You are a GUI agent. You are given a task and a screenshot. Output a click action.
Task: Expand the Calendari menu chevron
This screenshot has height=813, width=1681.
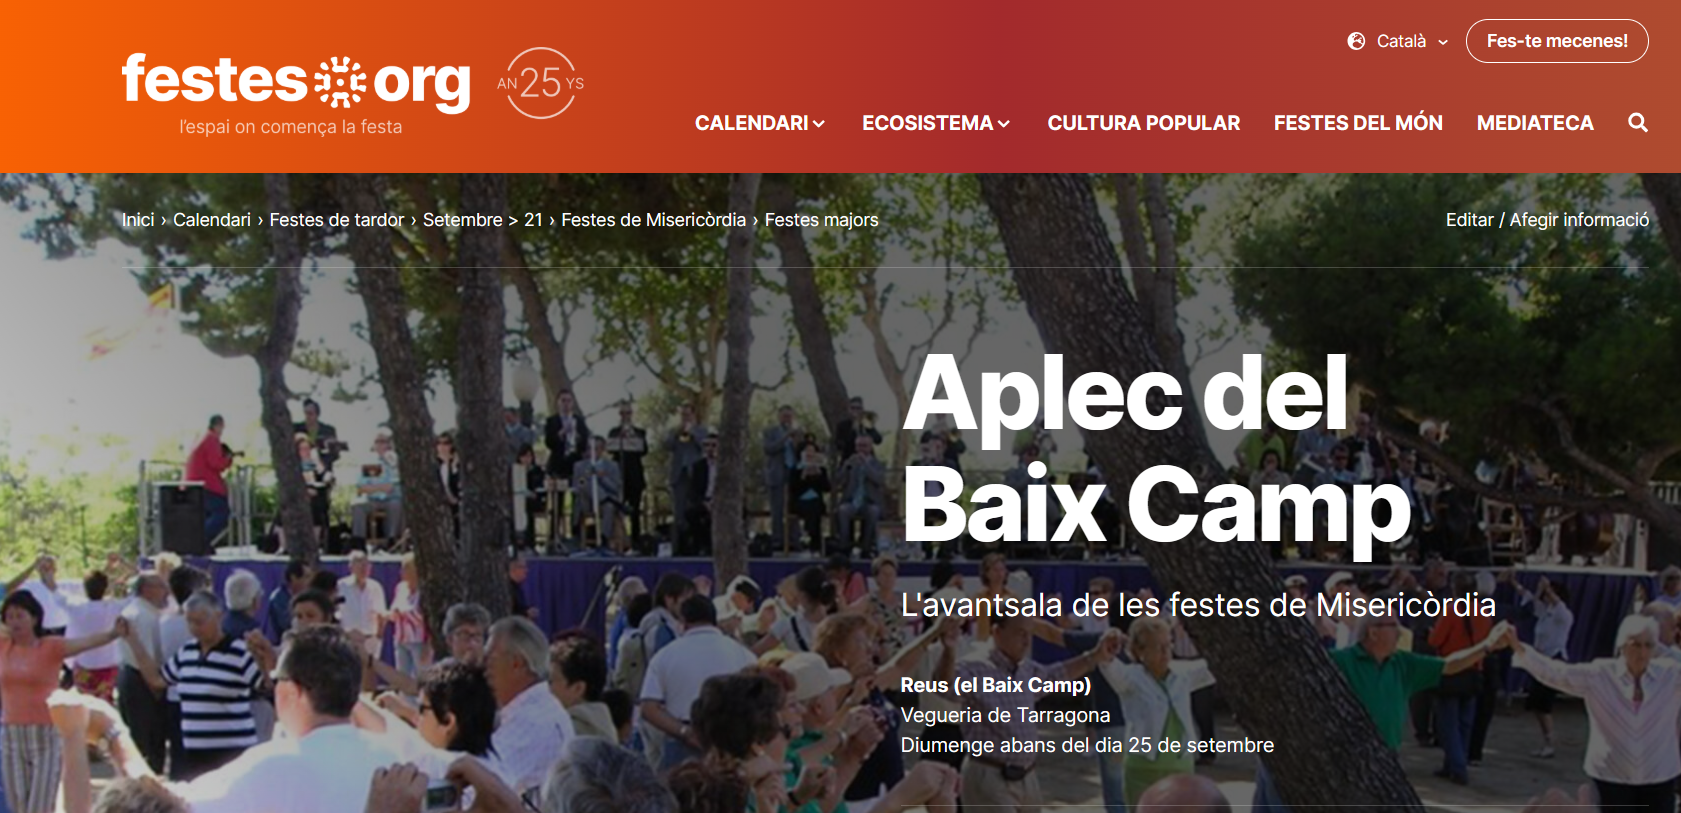tap(819, 124)
